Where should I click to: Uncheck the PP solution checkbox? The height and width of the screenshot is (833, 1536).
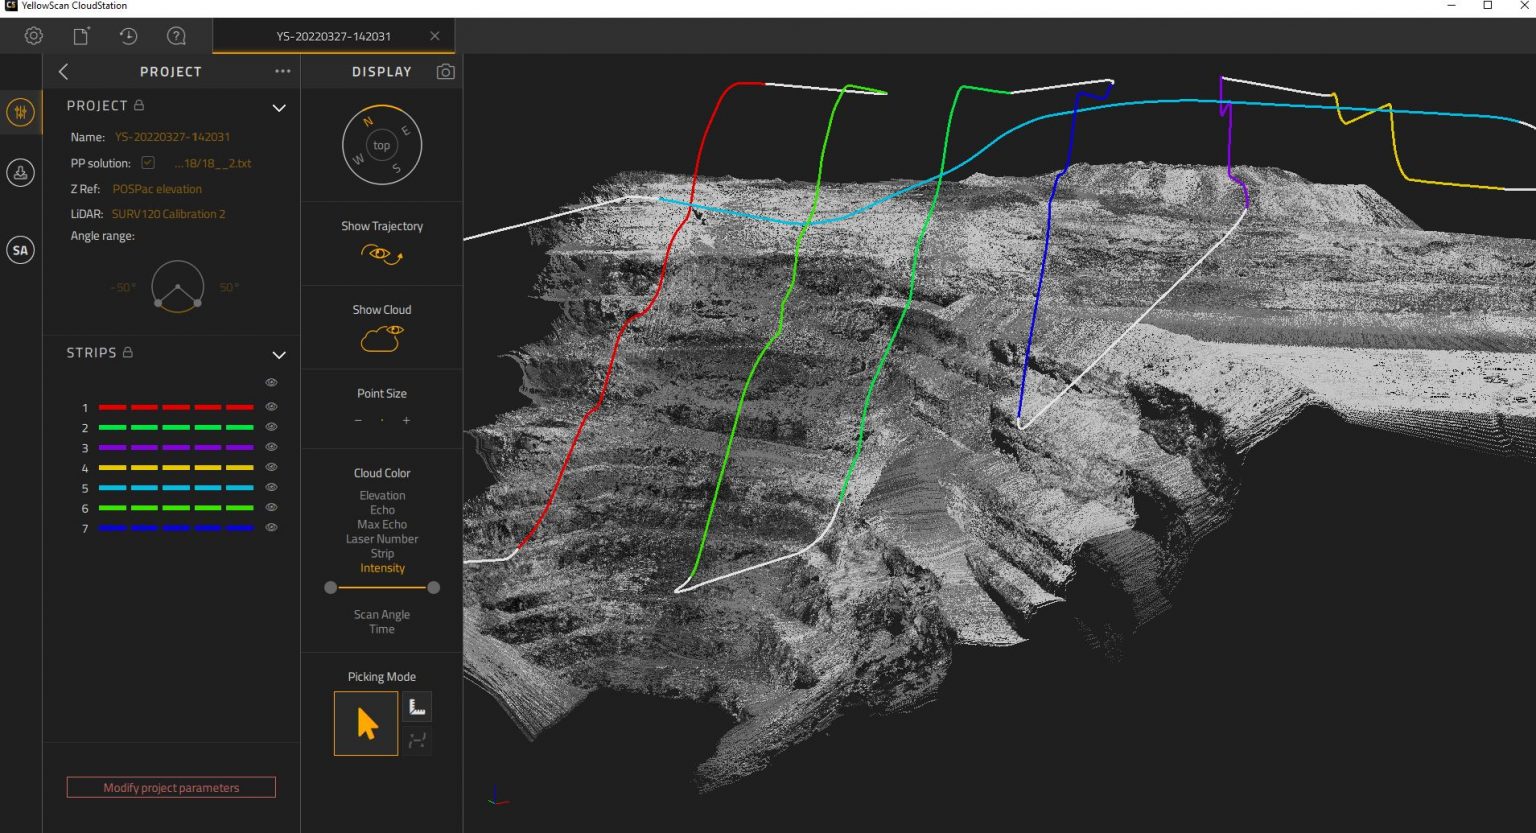pos(147,162)
